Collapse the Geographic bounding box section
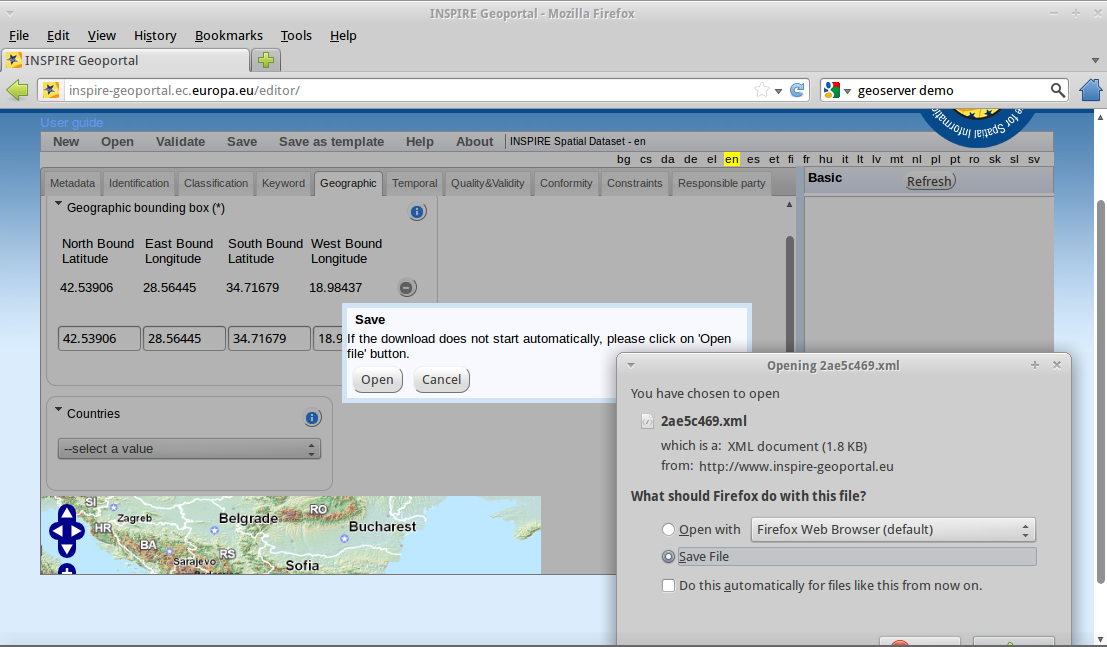 58,205
